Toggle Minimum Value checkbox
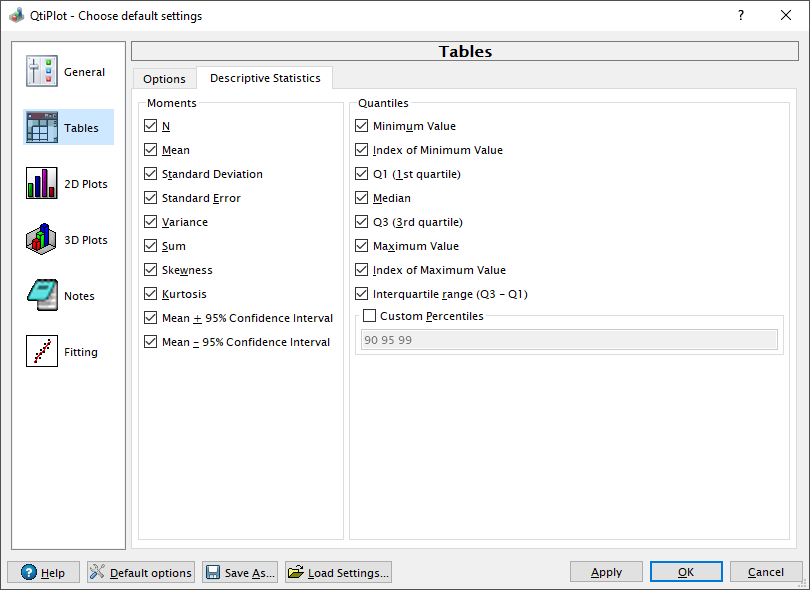The height and width of the screenshot is (590, 810). (x=362, y=126)
